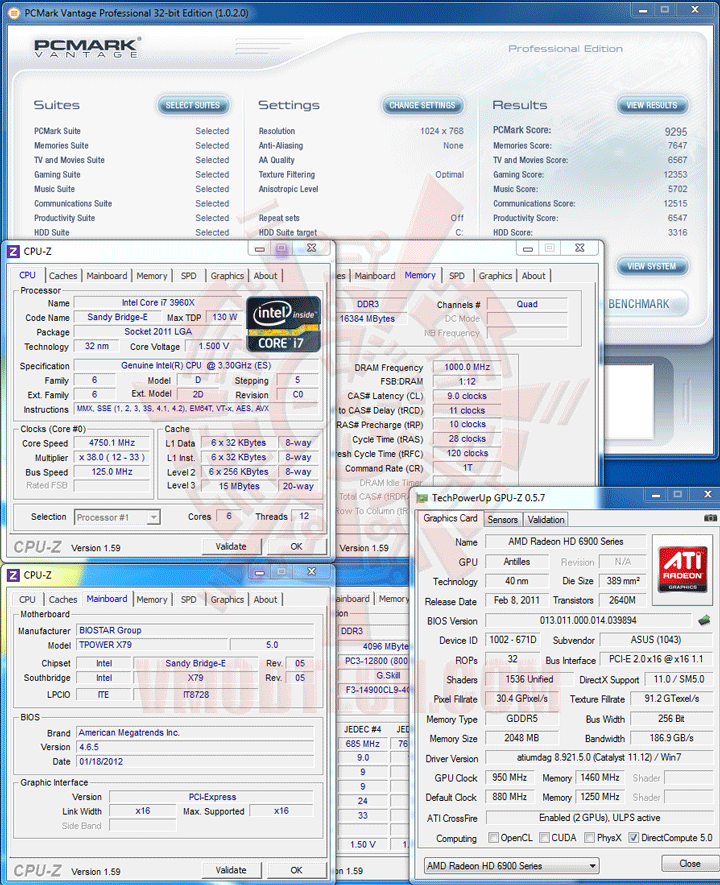This screenshot has width=720, height=885.
Task: Click the GPU-Z screenshot camera icon
Action: tap(710, 518)
